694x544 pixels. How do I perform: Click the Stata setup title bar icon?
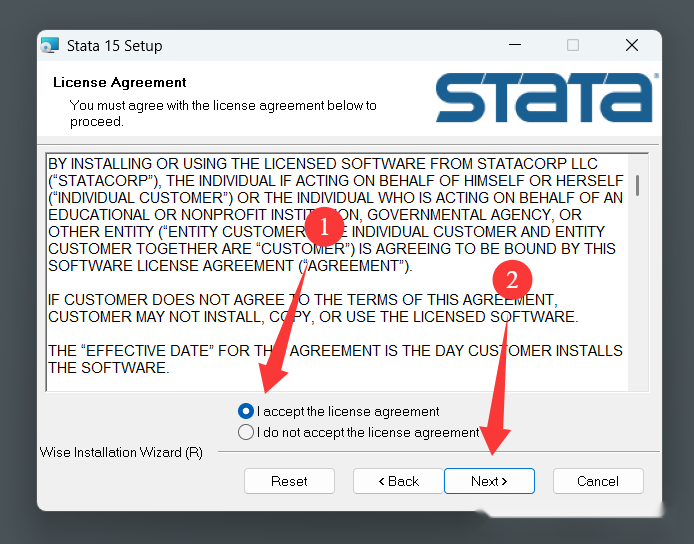coord(50,46)
